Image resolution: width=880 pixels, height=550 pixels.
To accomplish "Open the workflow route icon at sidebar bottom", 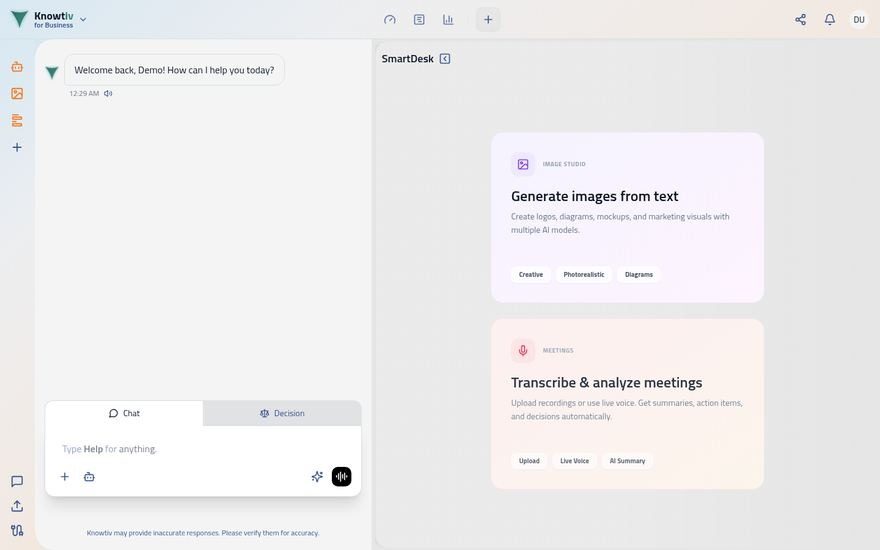I will coord(17,530).
